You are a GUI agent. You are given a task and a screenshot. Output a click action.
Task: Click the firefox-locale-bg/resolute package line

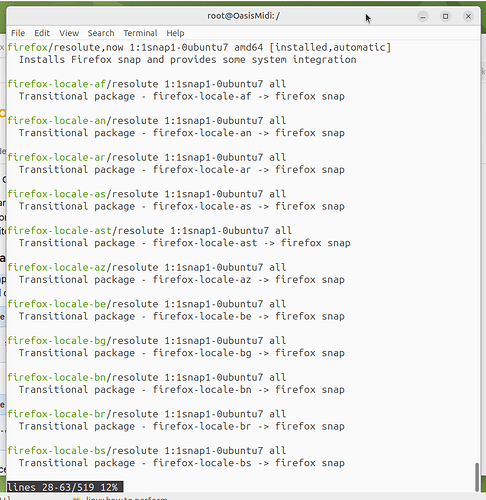coord(147,341)
